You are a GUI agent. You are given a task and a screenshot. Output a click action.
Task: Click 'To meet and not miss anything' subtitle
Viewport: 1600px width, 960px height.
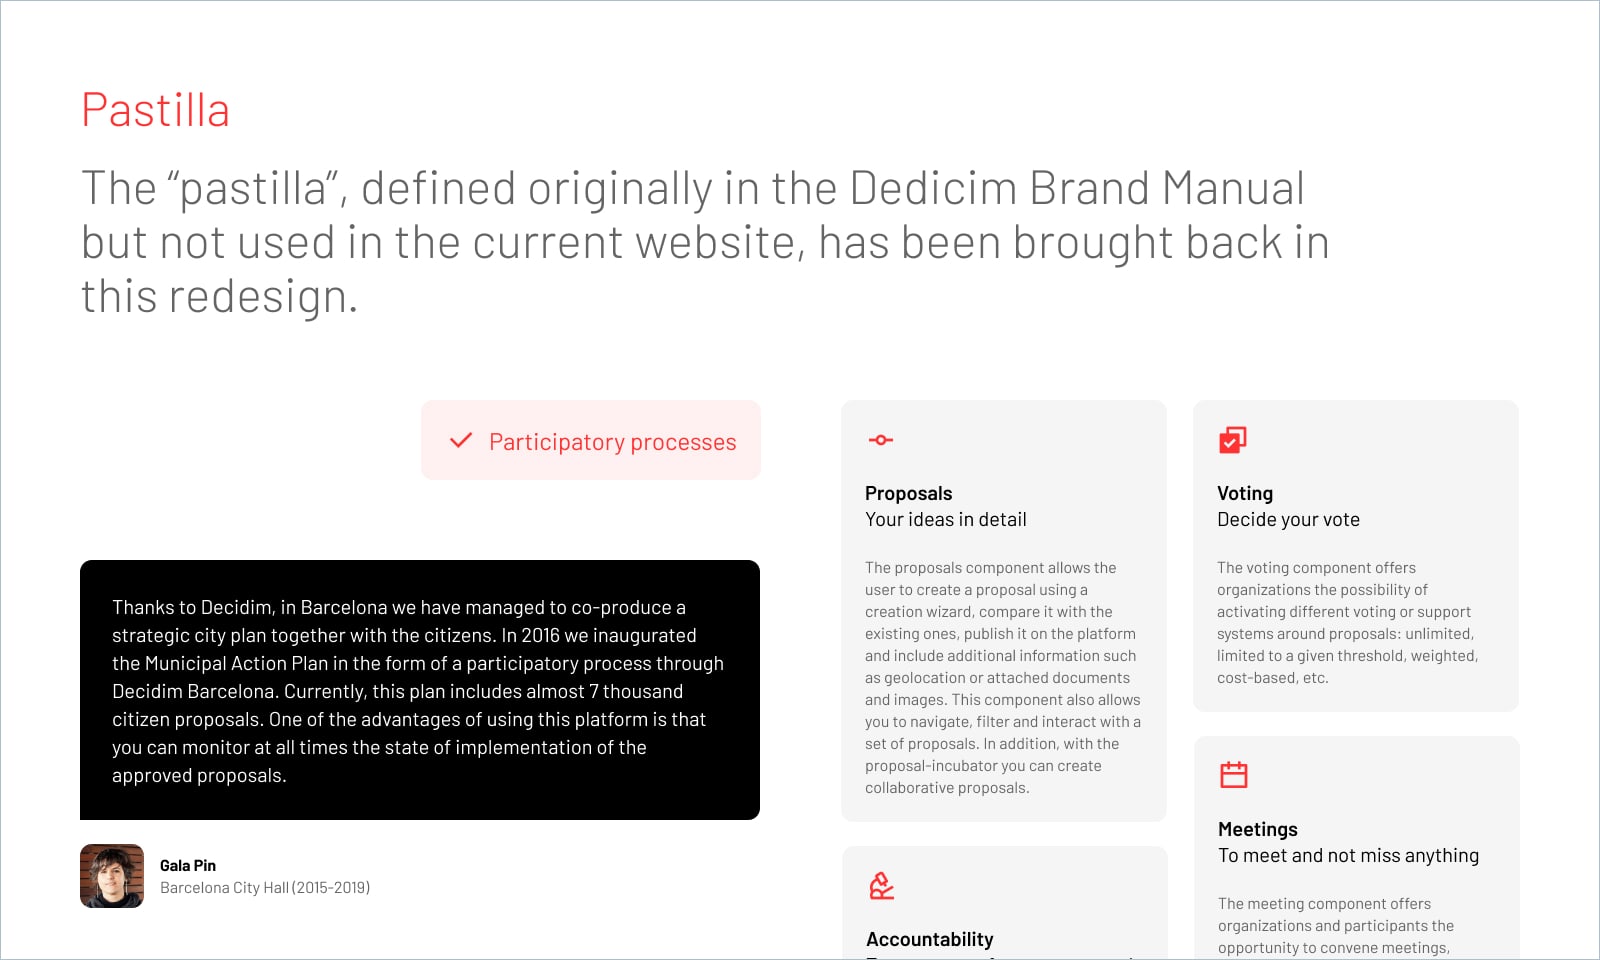coord(1348,855)
